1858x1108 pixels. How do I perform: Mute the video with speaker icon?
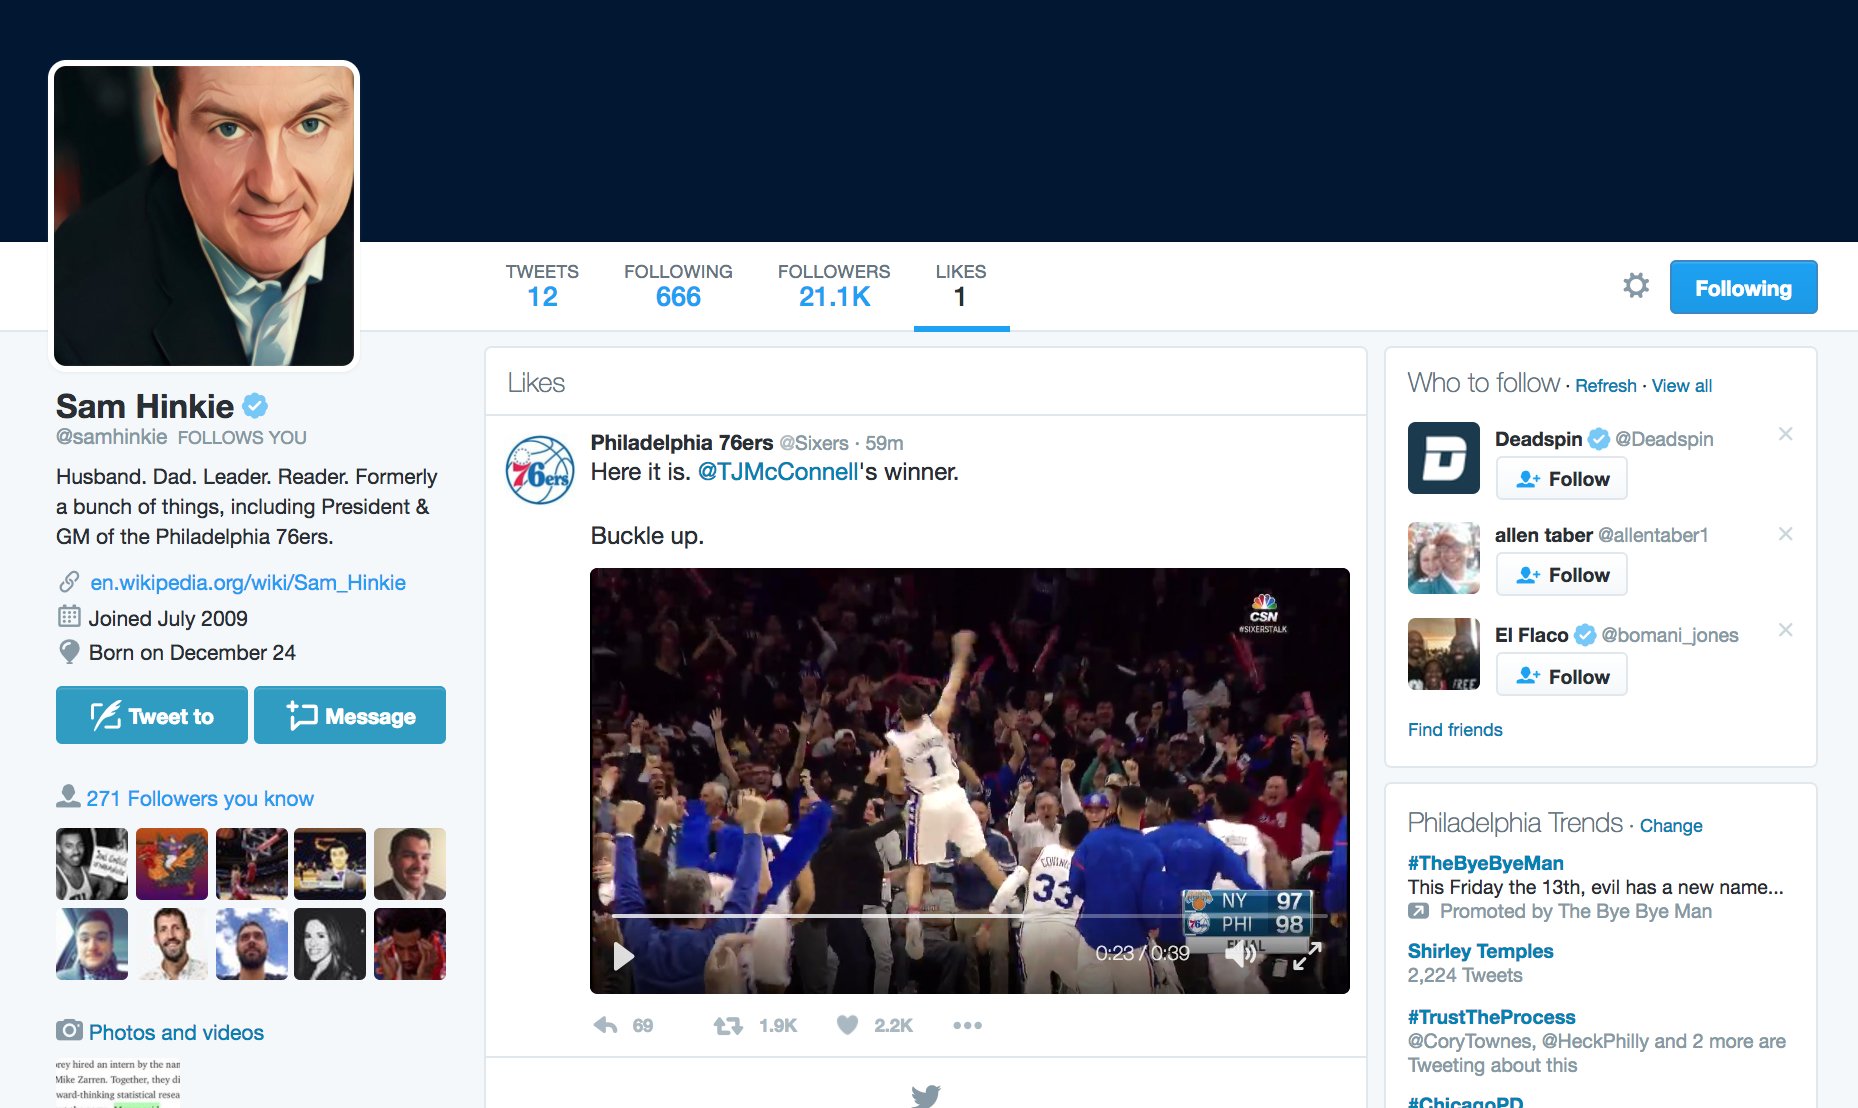[1240, 954]
